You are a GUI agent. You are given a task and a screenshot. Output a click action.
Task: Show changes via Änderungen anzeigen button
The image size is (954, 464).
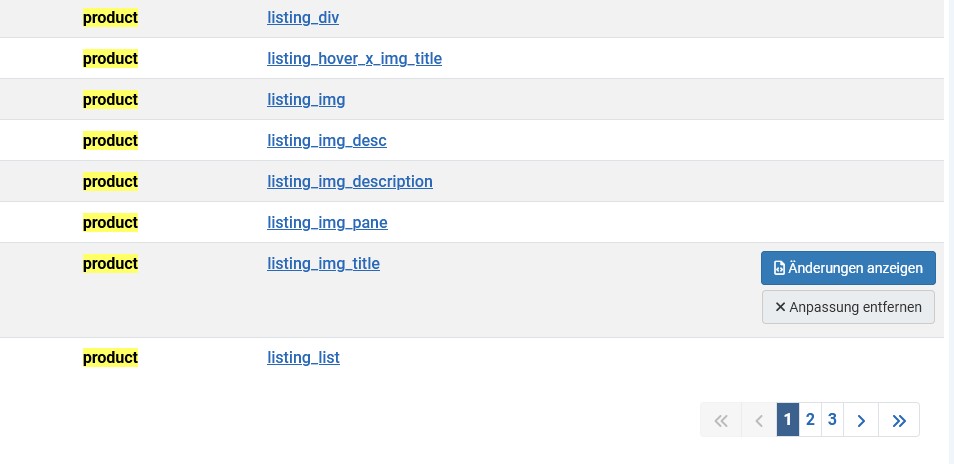[848, 268]
